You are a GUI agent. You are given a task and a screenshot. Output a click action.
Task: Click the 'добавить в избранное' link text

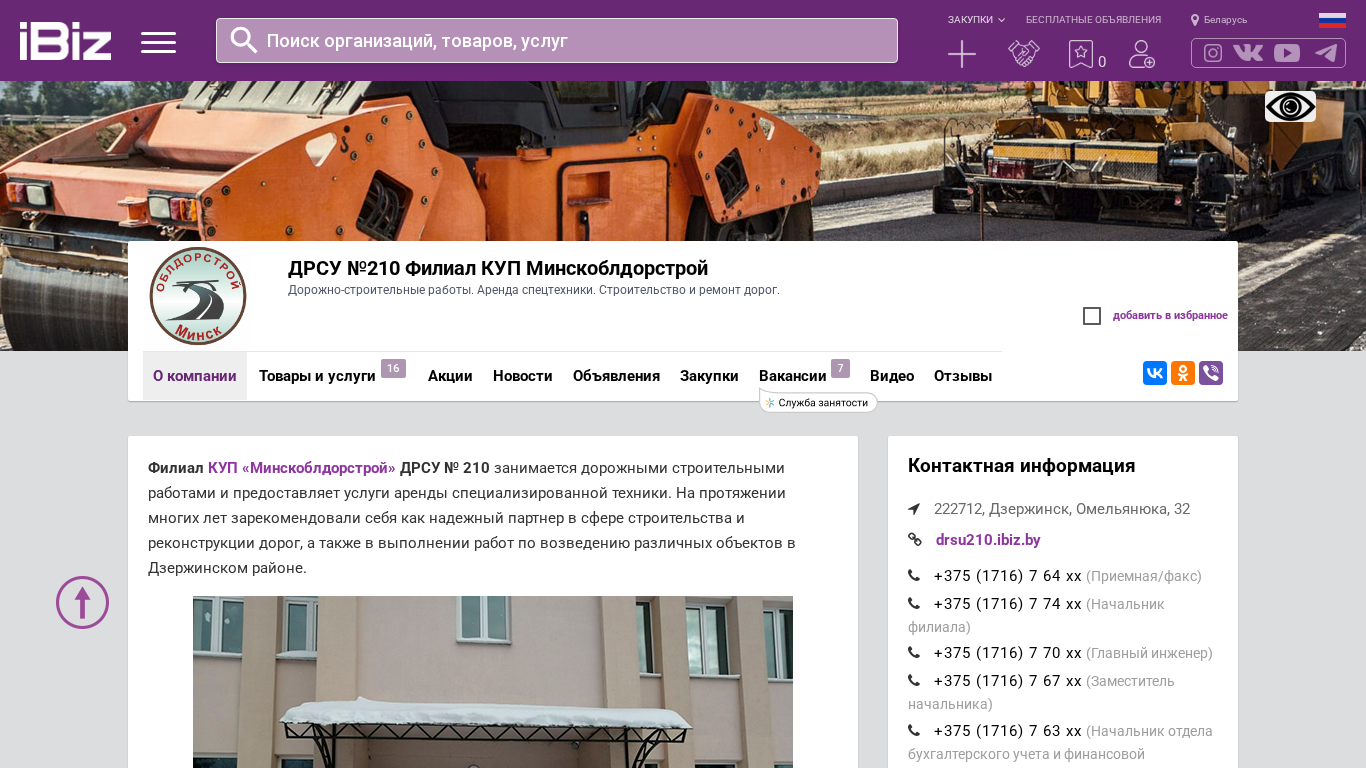pos(1170,316)
